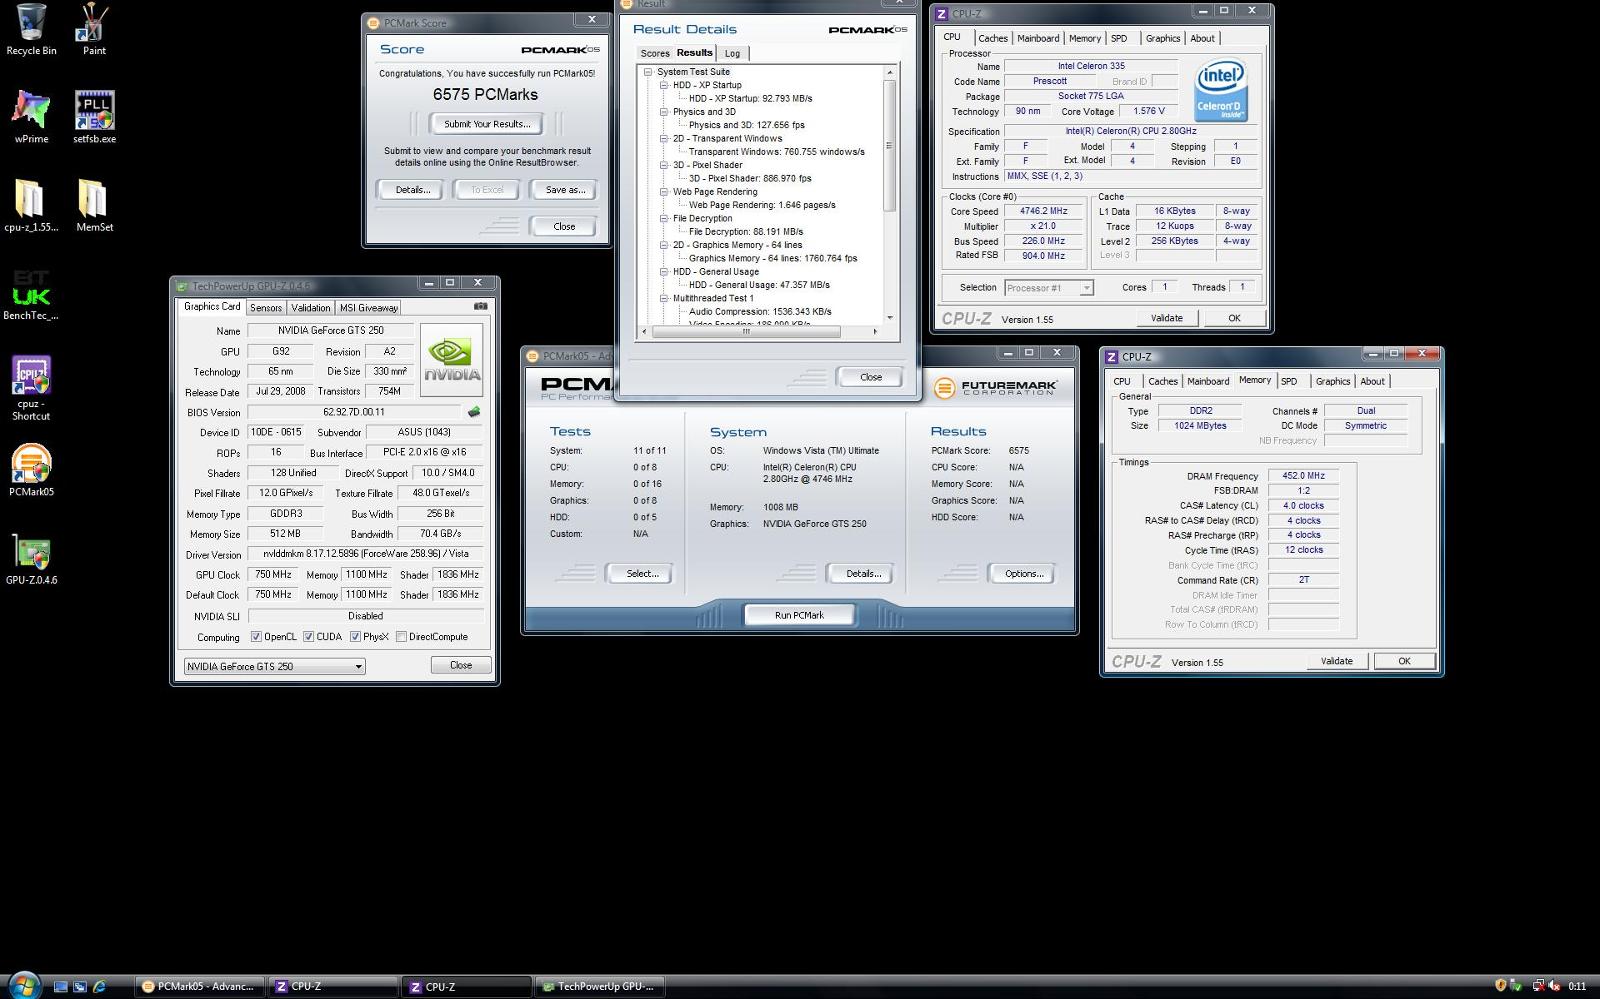1600x999 pixels.
Task: Open the Processor #1 selection dropdown
Action: pos(1048,288)
